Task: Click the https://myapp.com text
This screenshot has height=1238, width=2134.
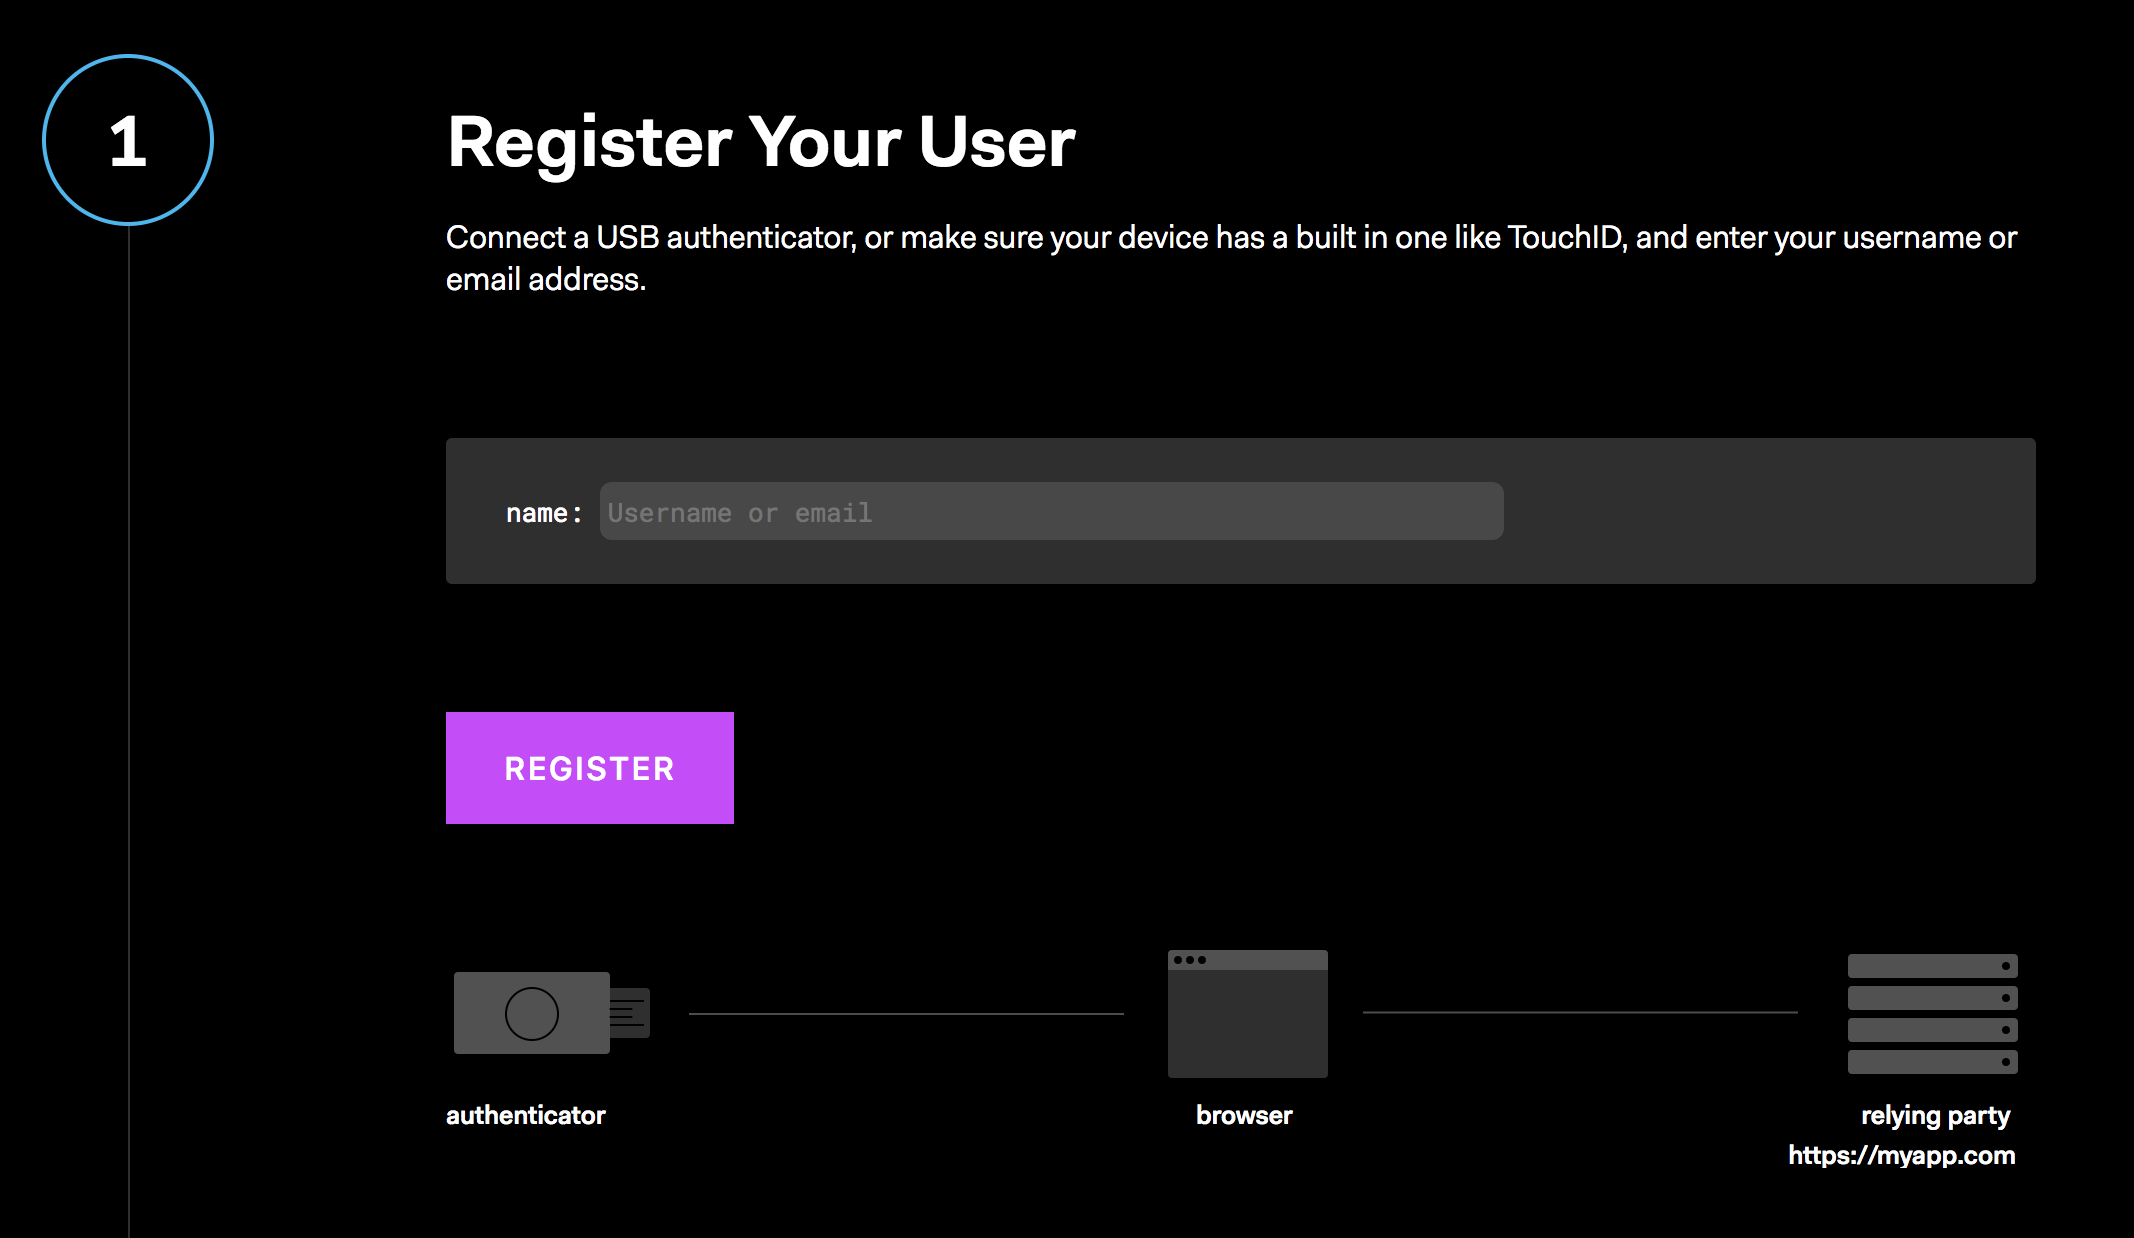Action: coord(1901,1156)
